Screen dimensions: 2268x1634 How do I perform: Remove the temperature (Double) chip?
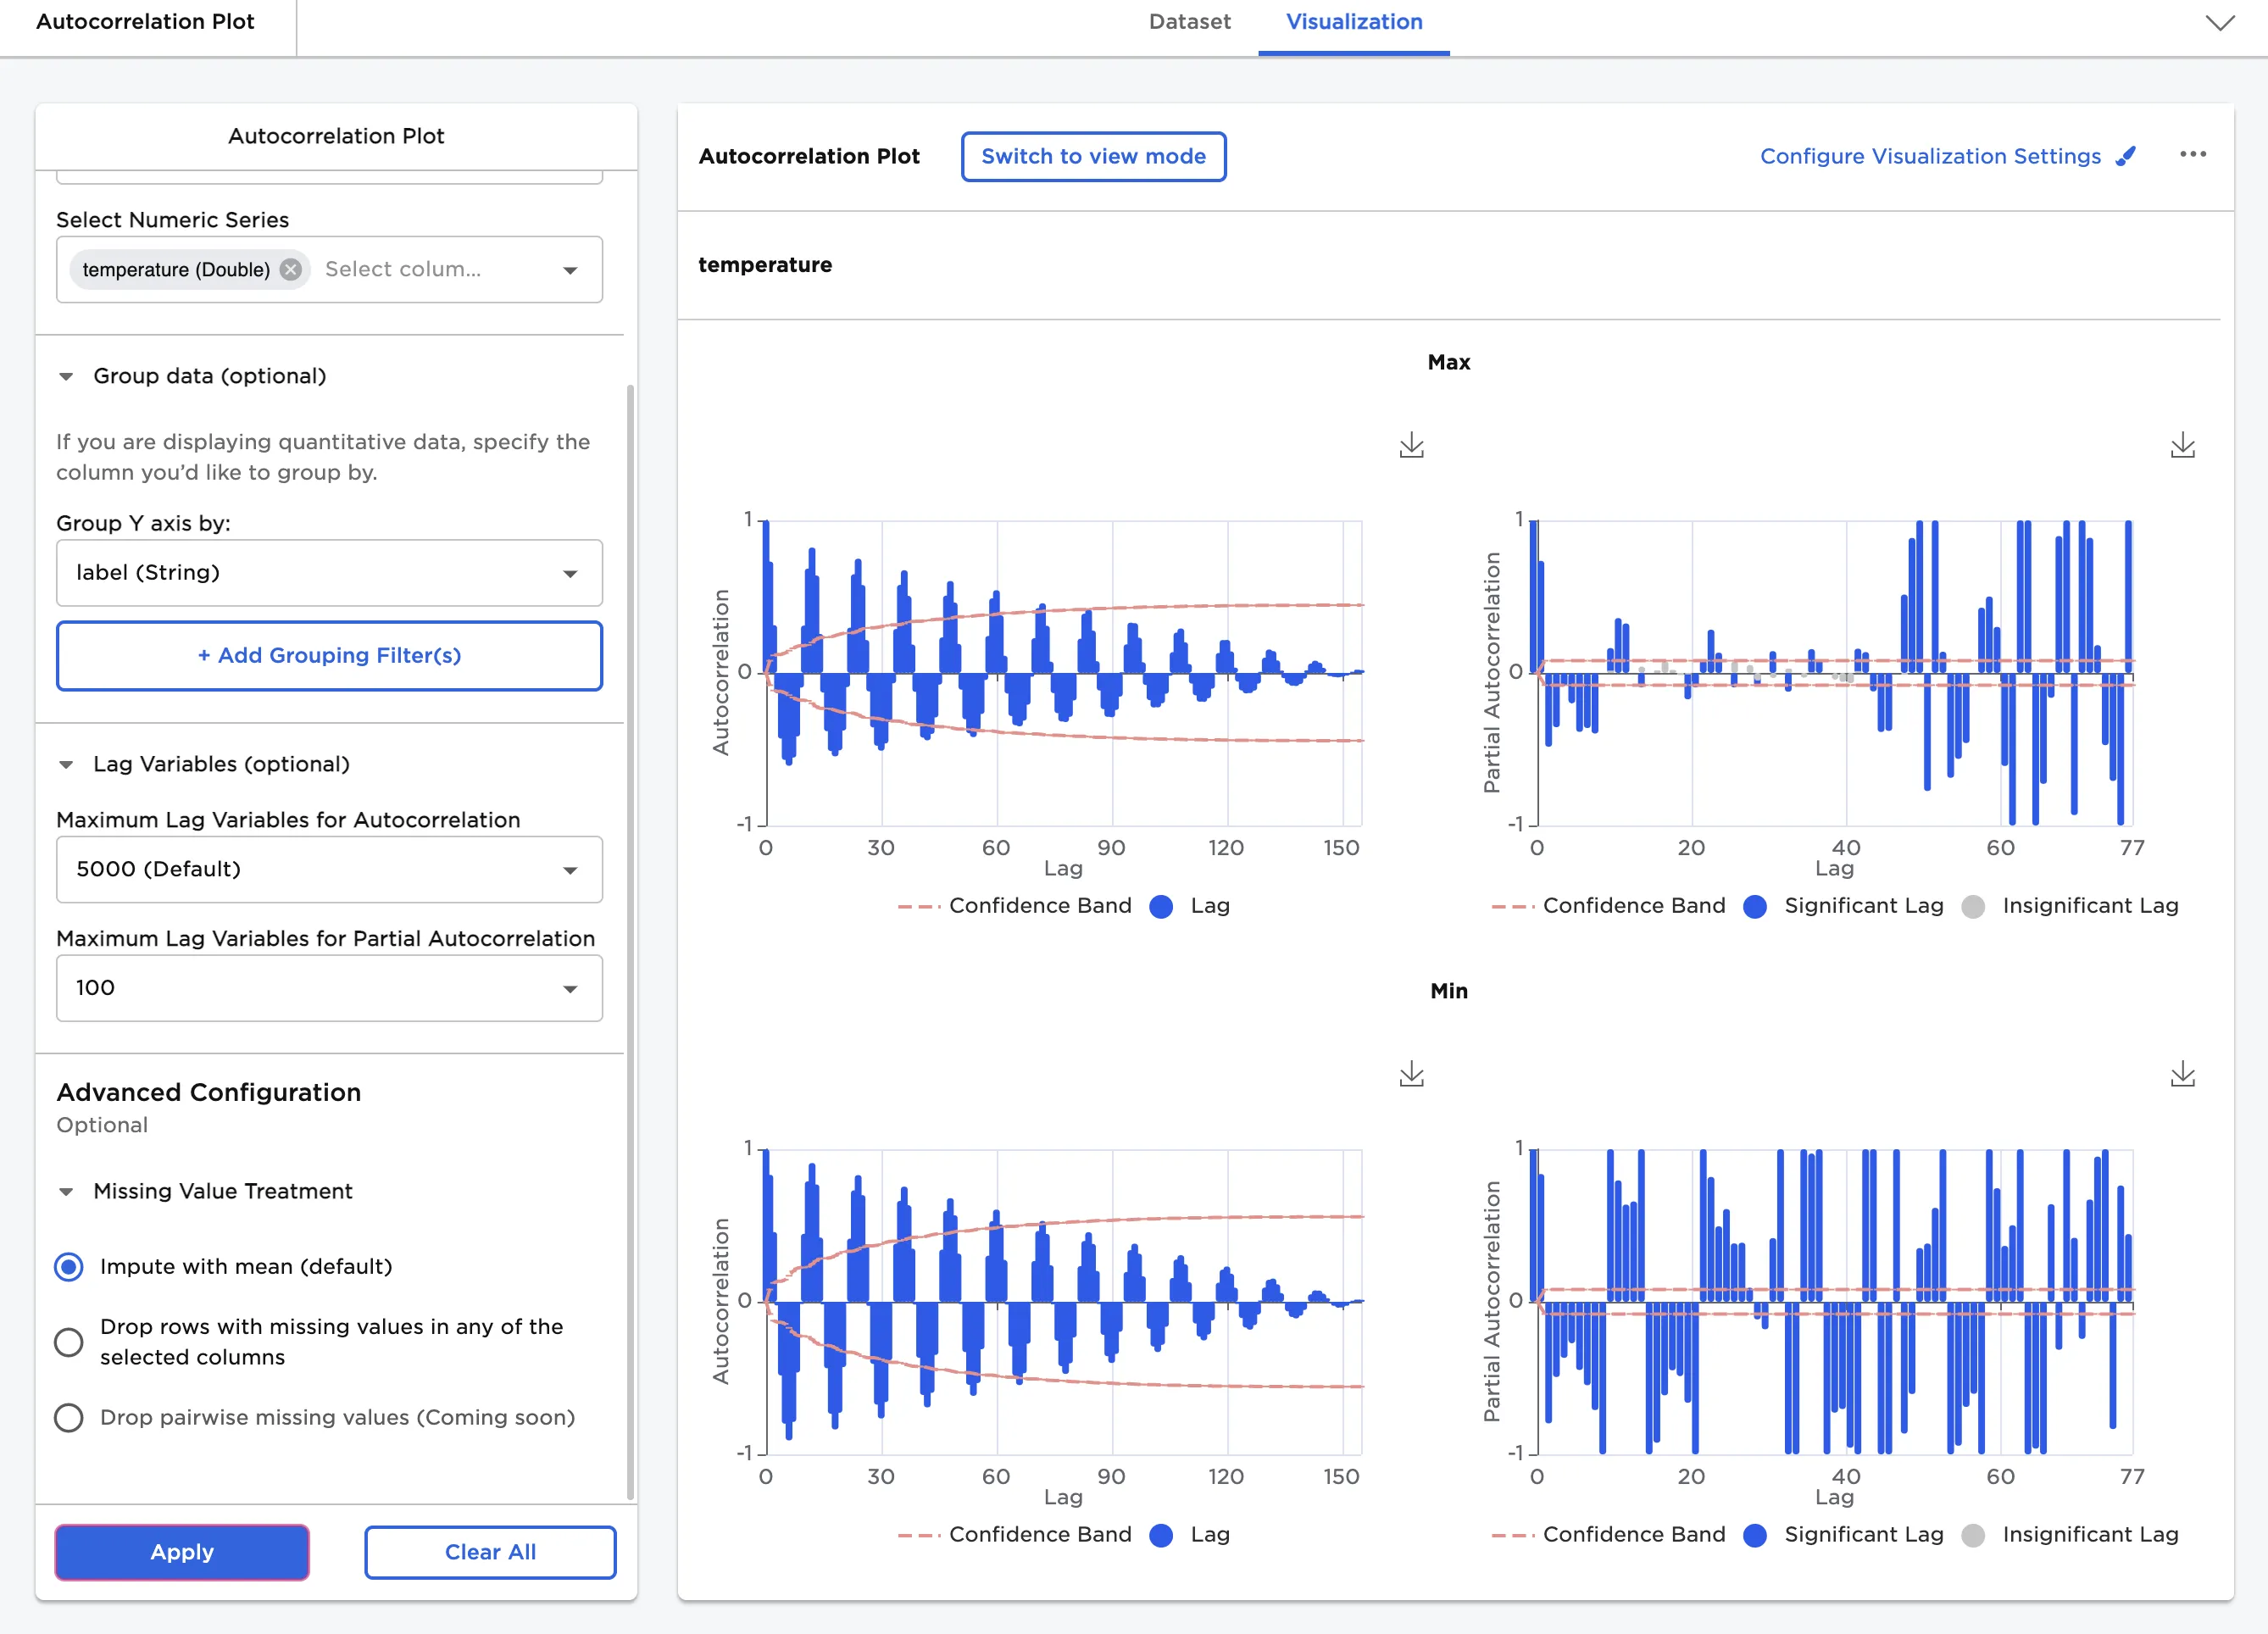click(291, 269)
